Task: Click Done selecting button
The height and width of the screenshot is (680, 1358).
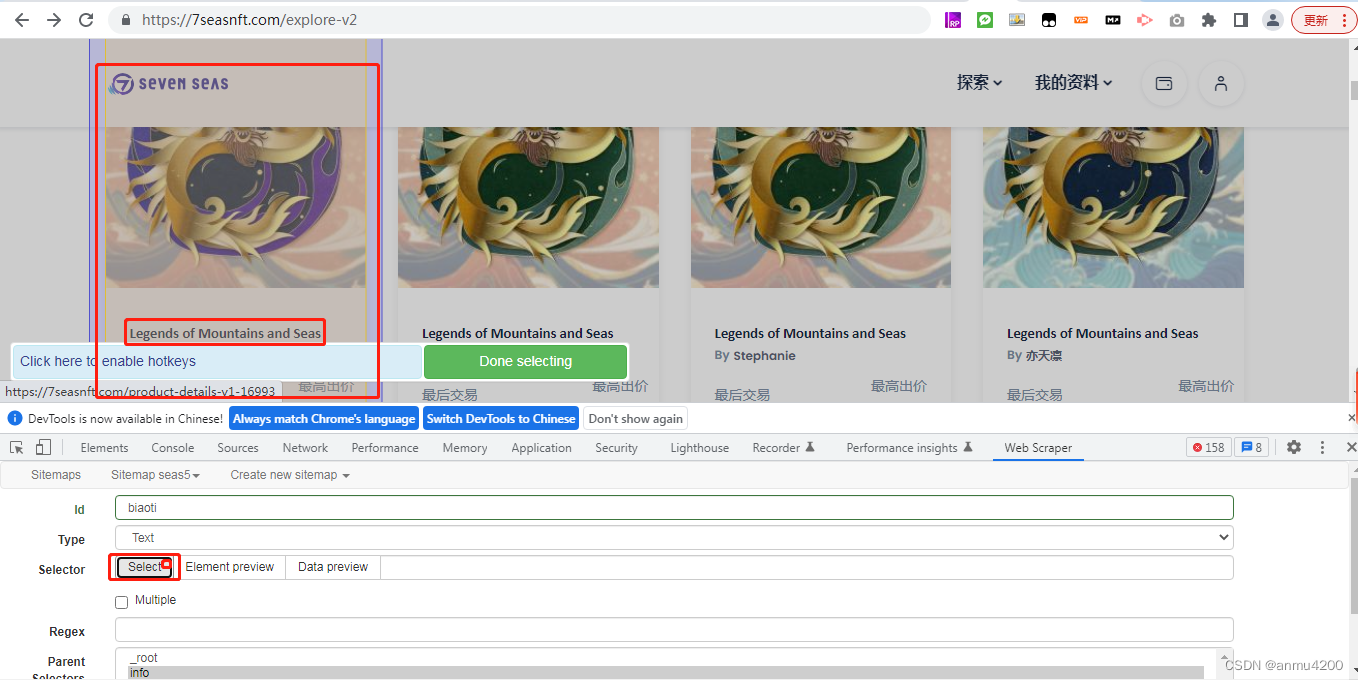Action: pos(526,361)
